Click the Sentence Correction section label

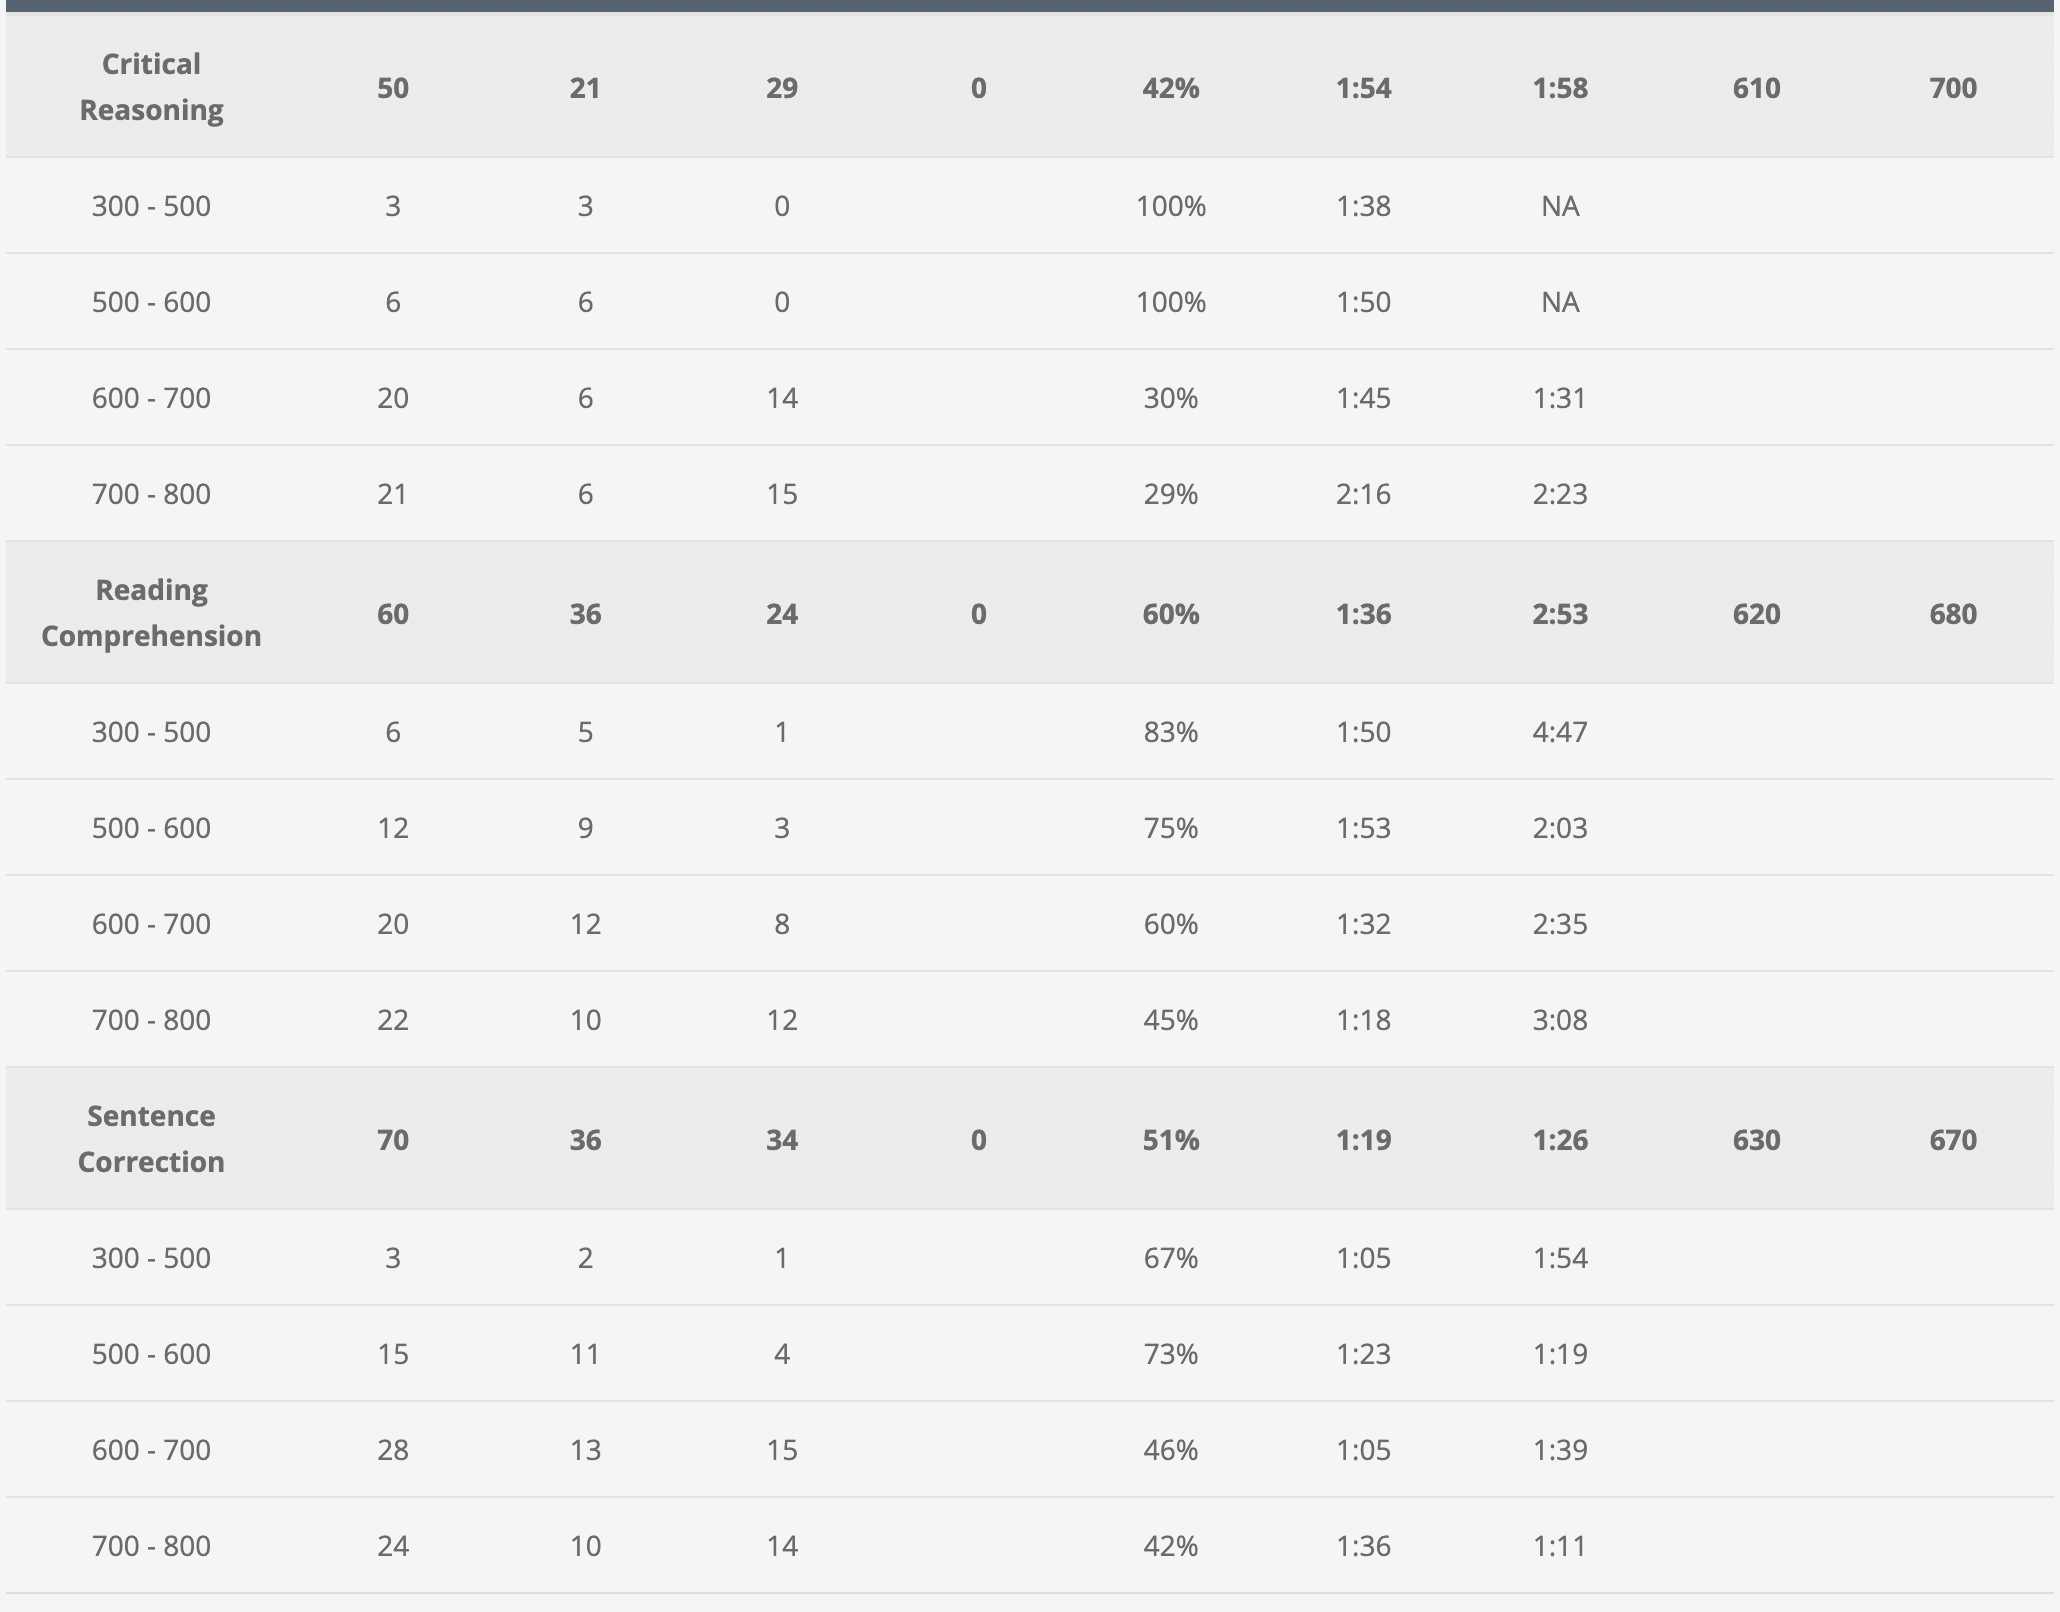(x=151, y=1139)
